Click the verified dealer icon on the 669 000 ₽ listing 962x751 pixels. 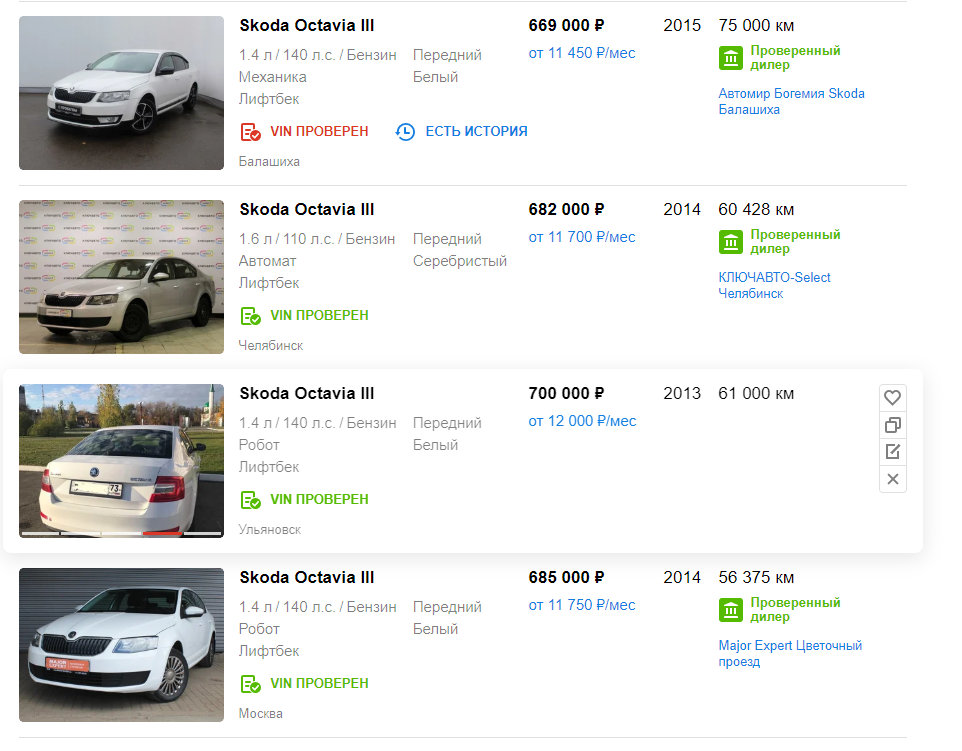[731, 58]
